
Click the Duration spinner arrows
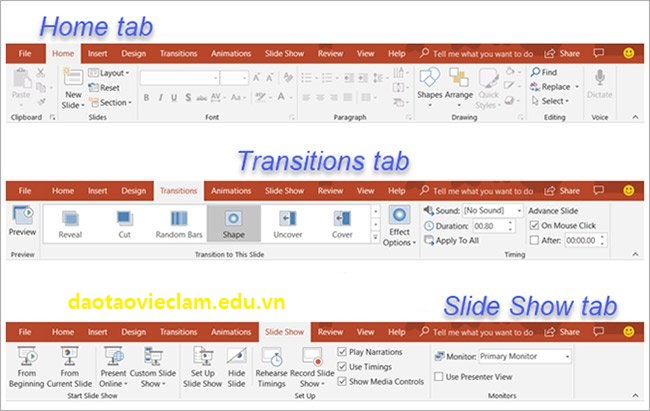[x=511, y=226]
